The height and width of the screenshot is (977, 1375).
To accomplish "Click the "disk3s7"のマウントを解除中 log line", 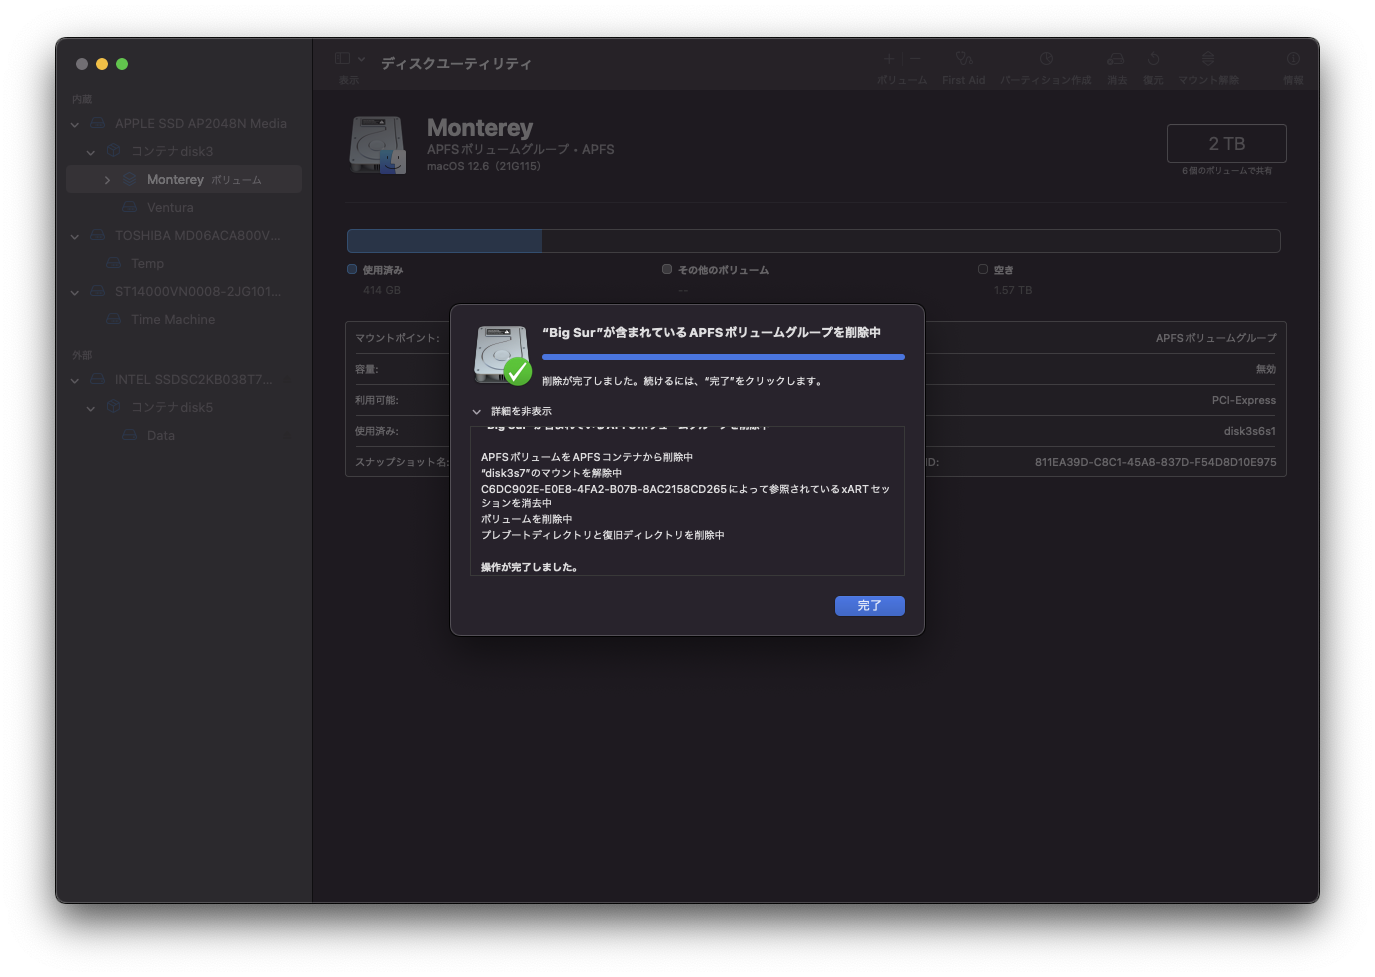I will (x=551, y=473).
